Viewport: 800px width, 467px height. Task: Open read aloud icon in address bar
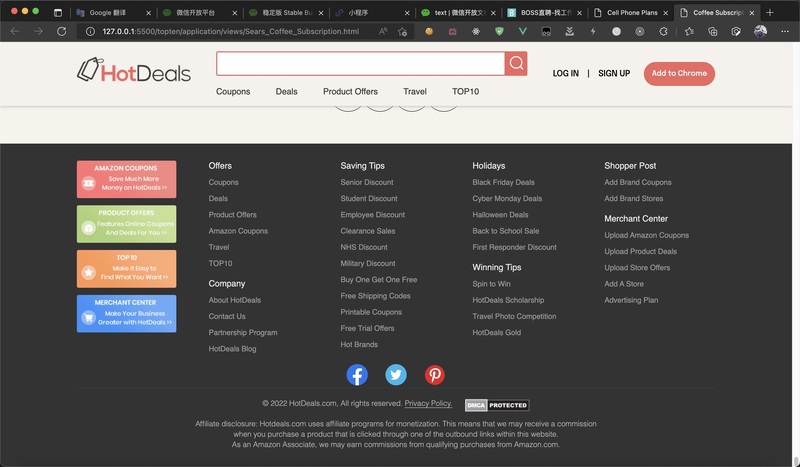point(383,32)
